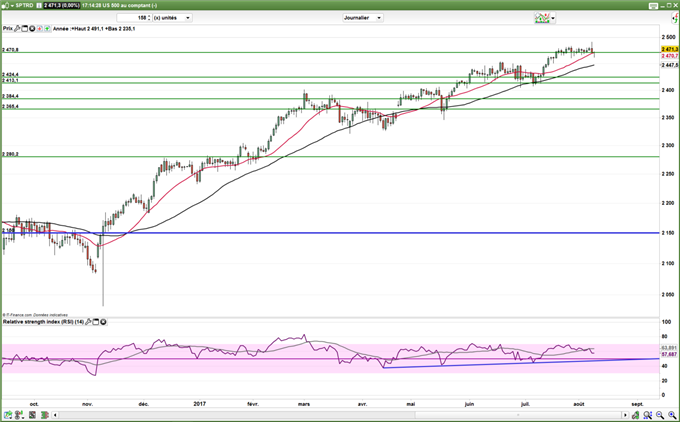Viewport: 680px width, 422px height.
Task: Open the chart indicators icon in toolbar
Action: [542, 18]
